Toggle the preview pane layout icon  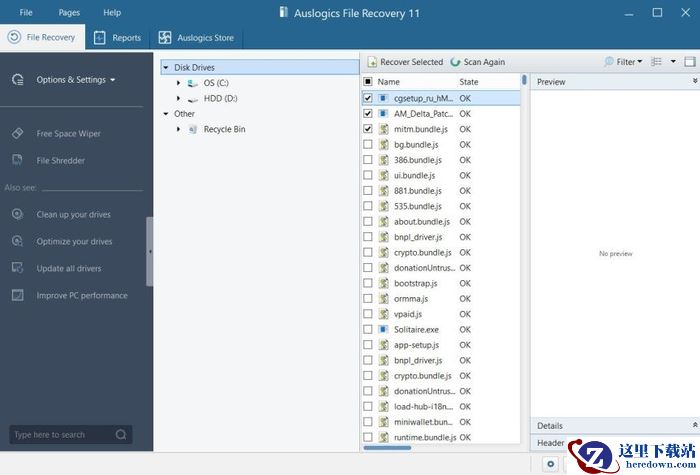click(690, 62)
